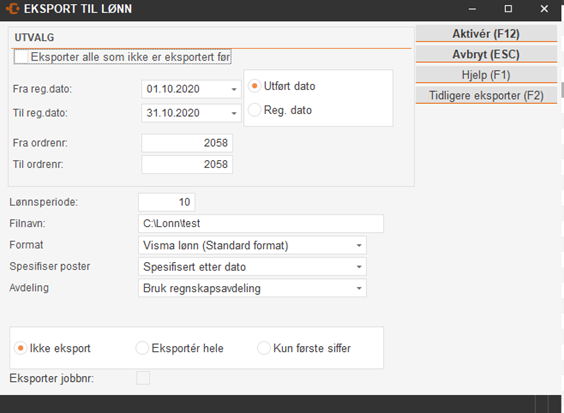Click the orange app logo in title bar
The image size is (564, 413).
[13, 9]
